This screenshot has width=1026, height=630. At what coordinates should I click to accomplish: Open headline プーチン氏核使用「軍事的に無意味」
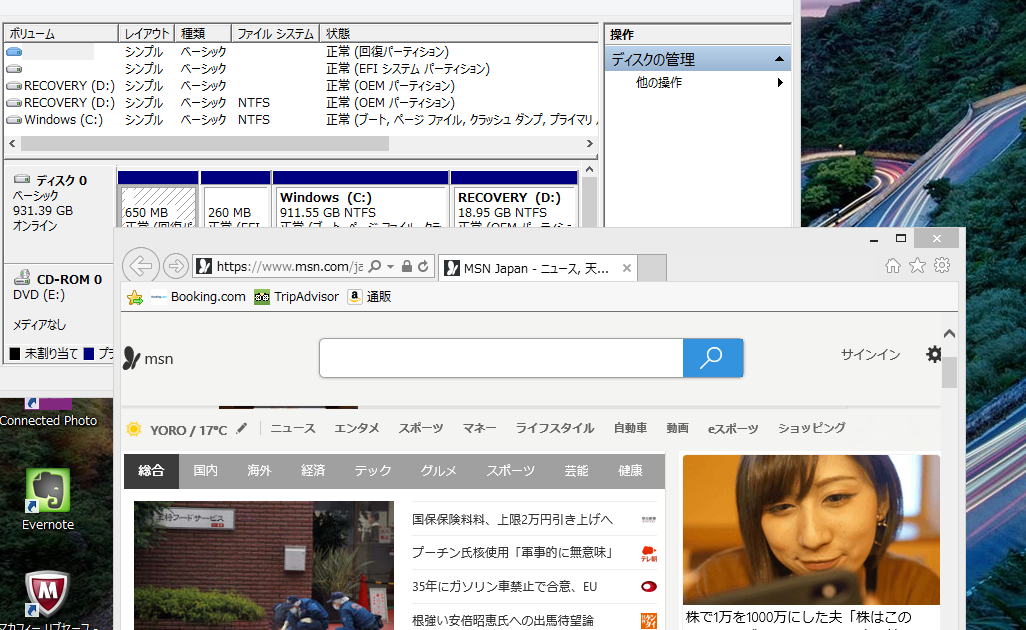512,553
